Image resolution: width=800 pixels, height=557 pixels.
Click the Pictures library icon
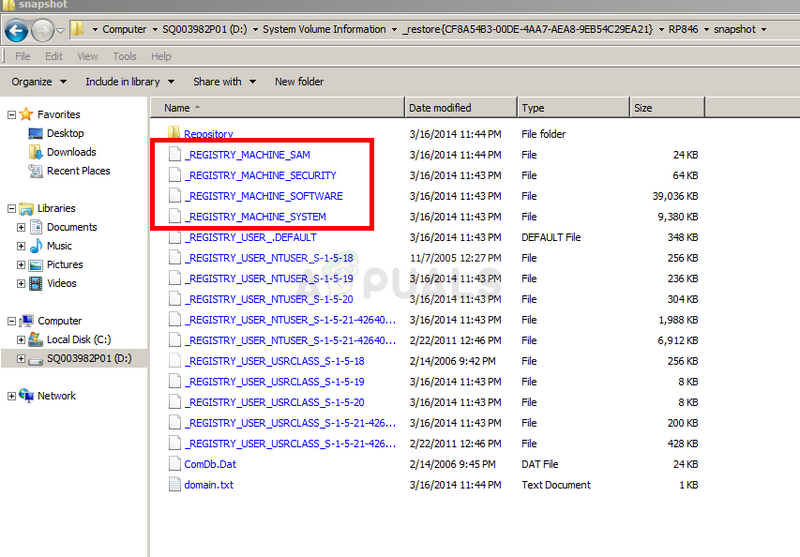(x=36, y=265)
